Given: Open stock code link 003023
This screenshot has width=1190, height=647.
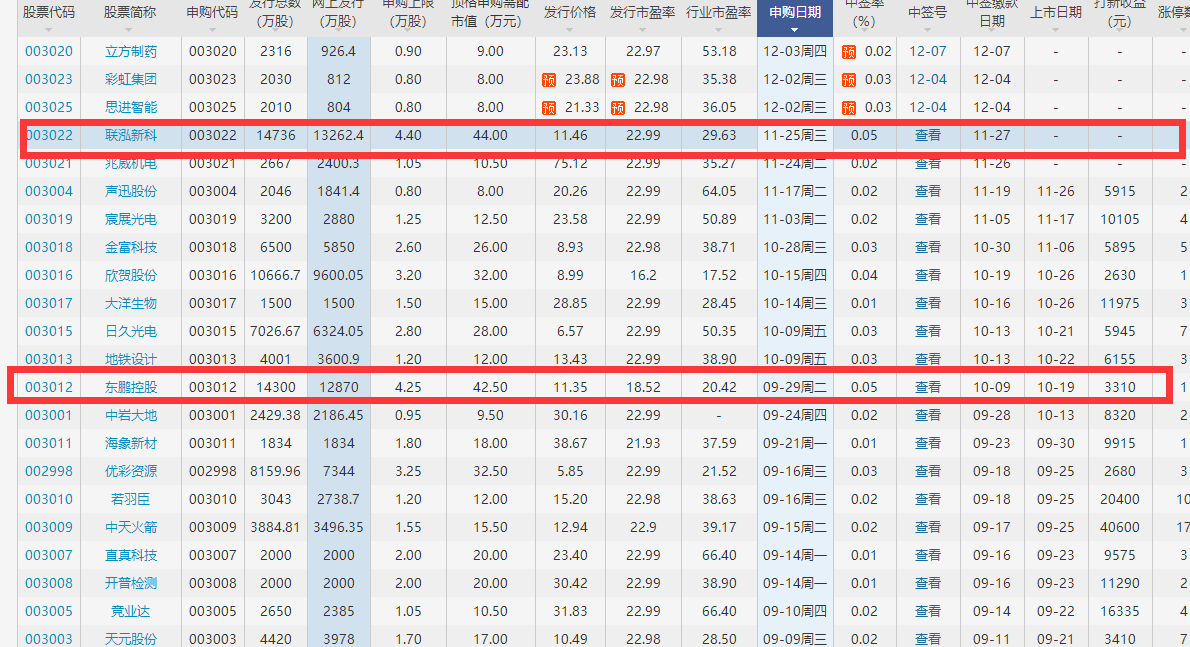Looking at the screenshot, I should point(49,80).
